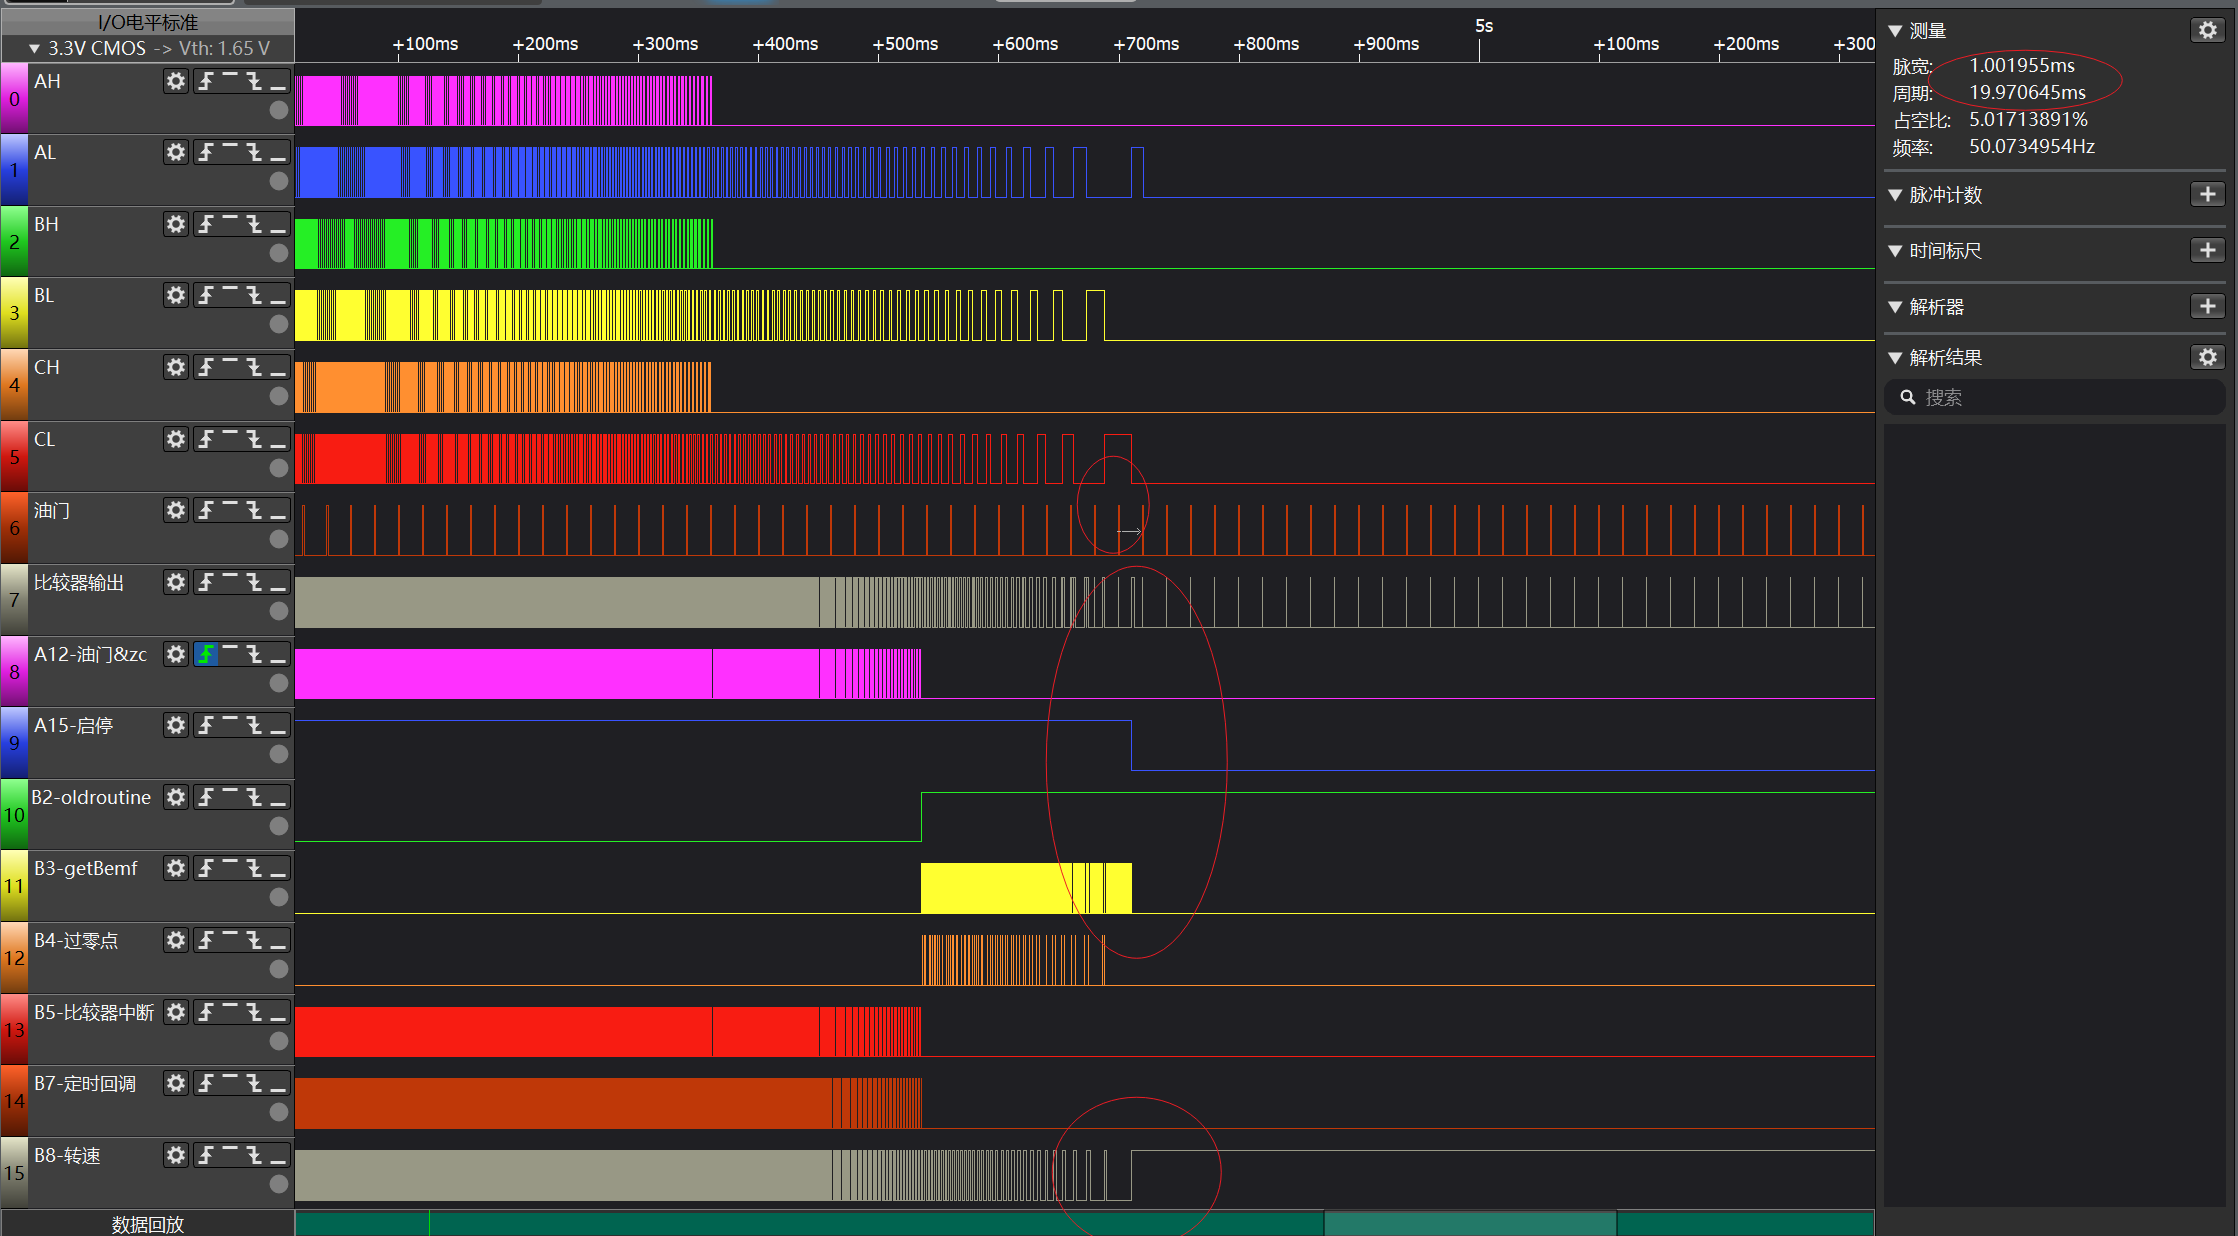Image resolution: width=2238 pixels, height=1236 pixels.
Task: Click the 数据回放 overview bar highlighted region
Action: [x=1469, y=1223]
